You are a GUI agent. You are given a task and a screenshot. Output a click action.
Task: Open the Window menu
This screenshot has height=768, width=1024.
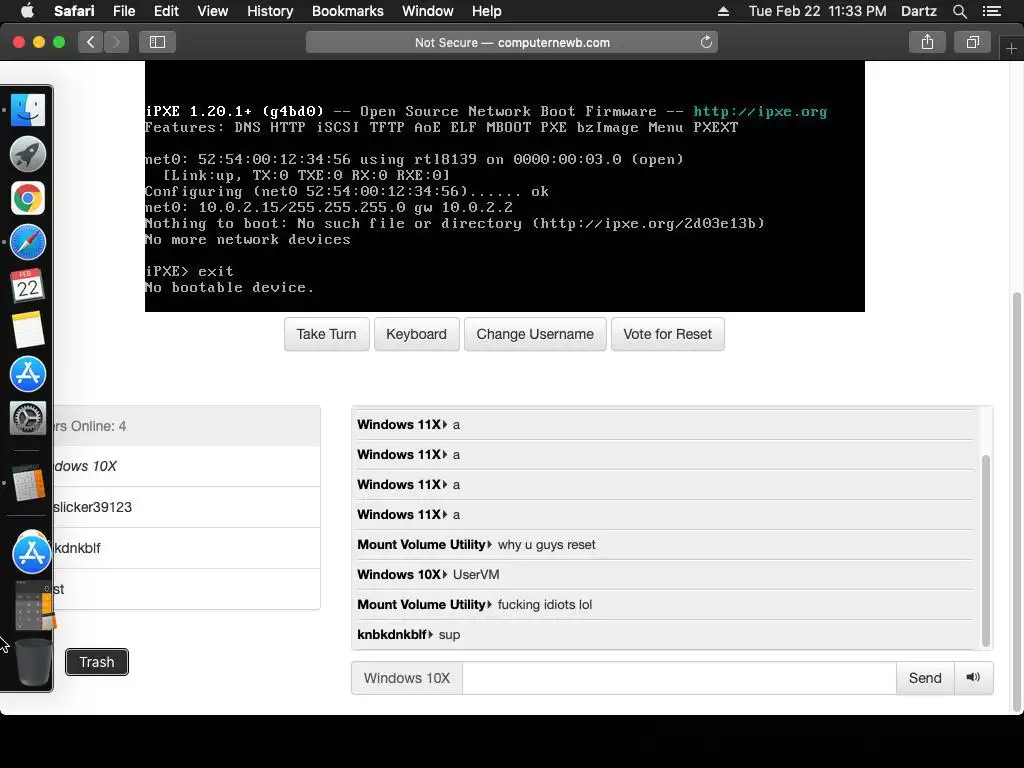pos(427,11)
